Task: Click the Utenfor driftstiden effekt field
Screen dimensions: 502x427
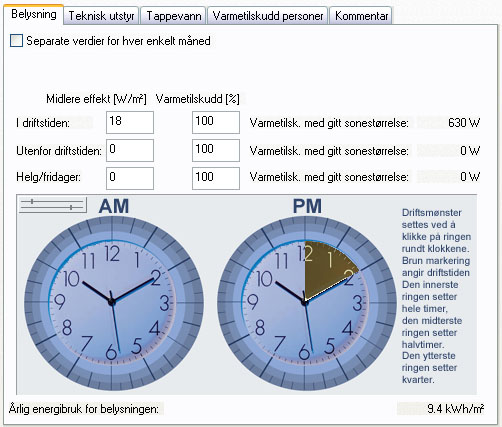Action: [x=130, y=150]
